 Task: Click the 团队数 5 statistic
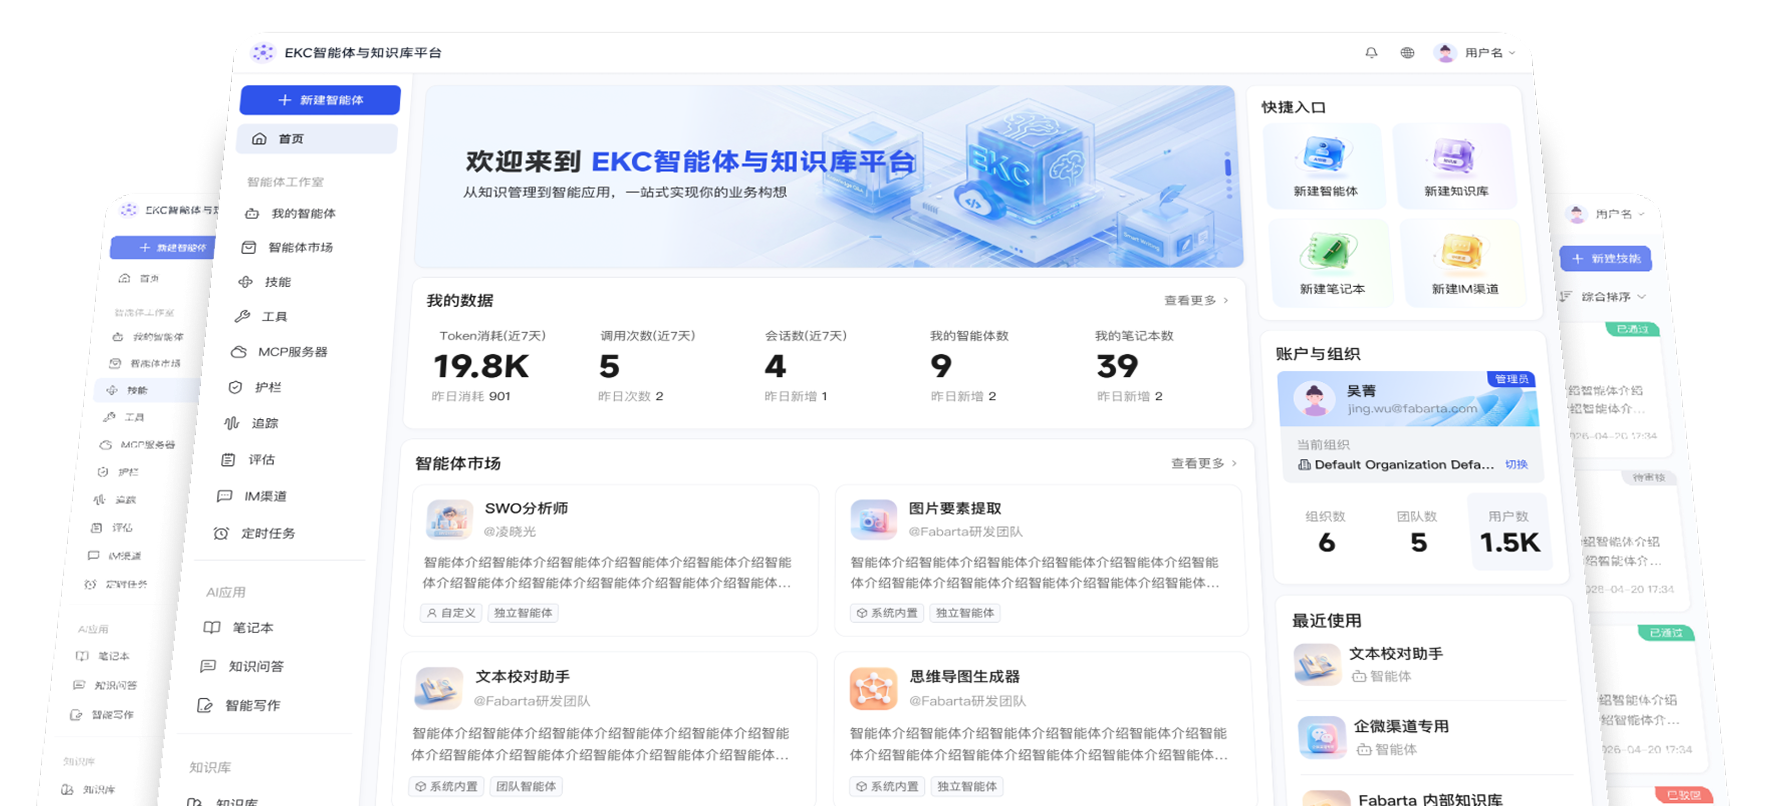click(x=1418, y=532)
